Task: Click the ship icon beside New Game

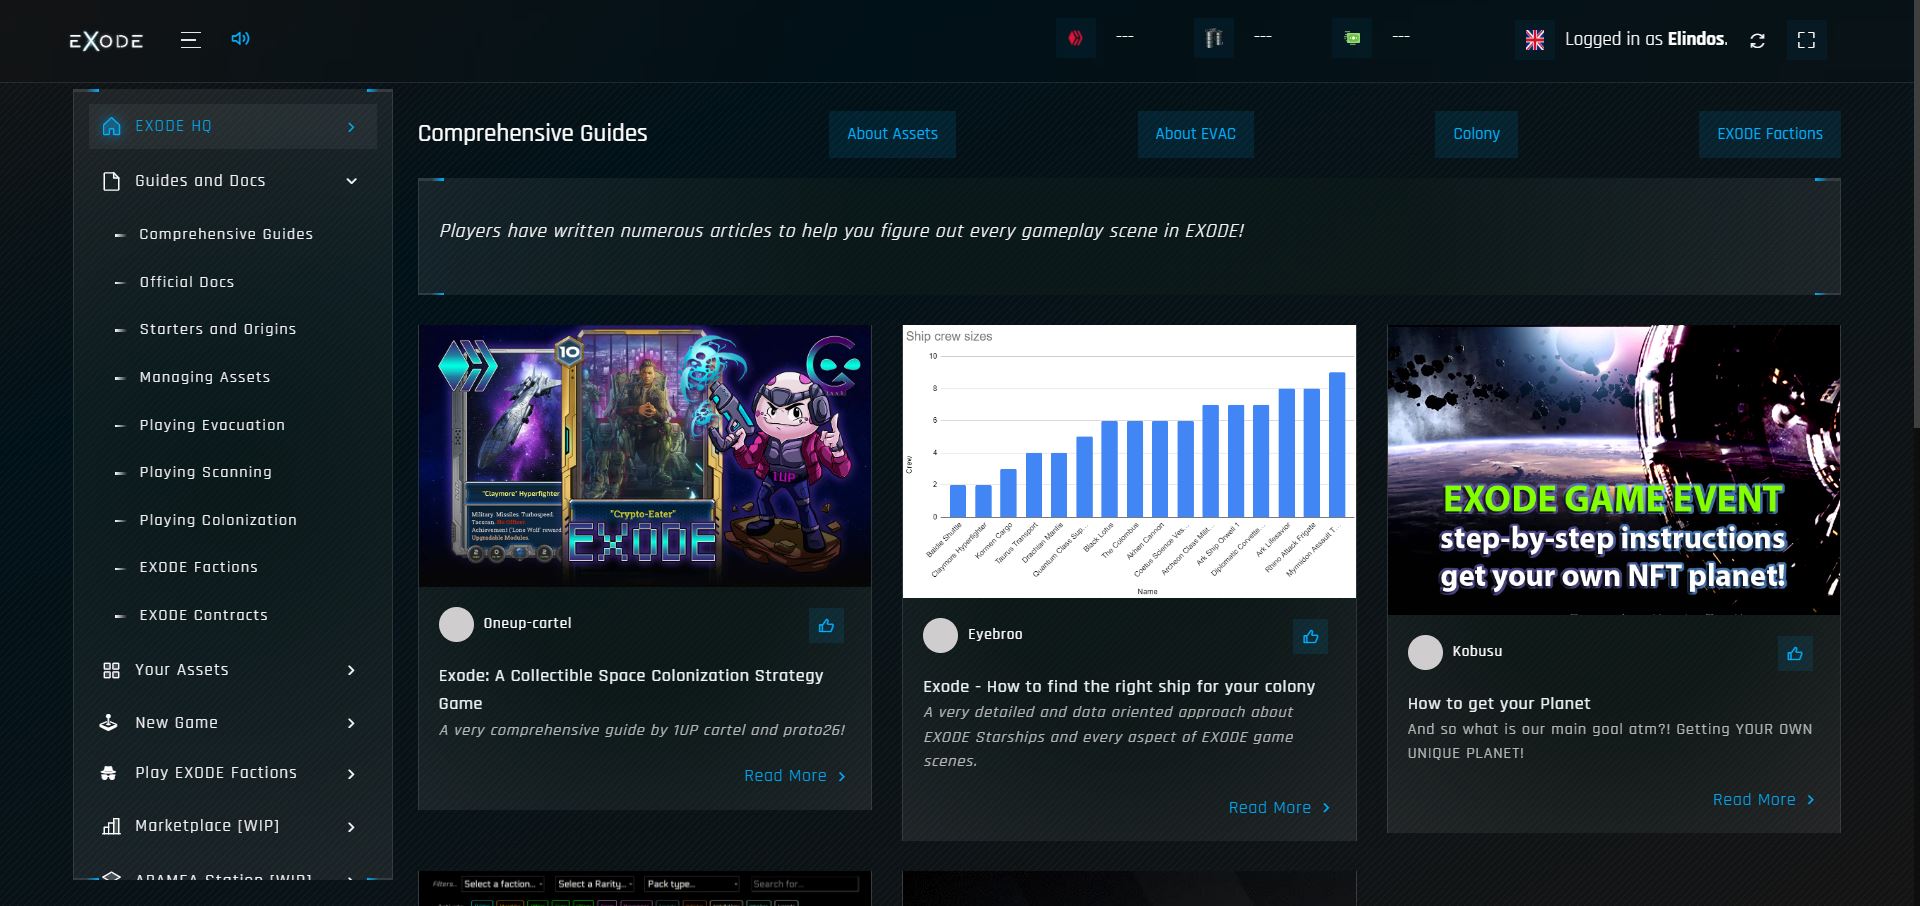Action: (109, 723)
